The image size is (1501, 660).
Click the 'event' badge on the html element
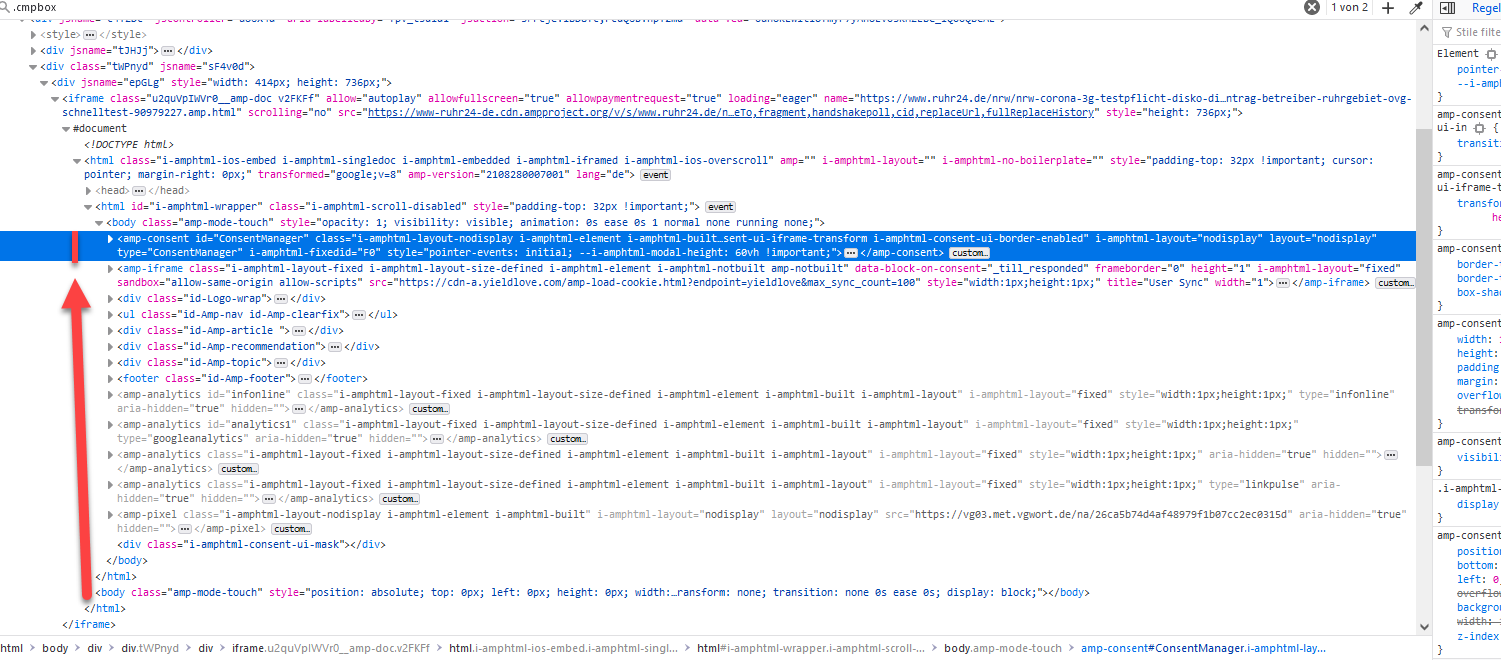654,174
